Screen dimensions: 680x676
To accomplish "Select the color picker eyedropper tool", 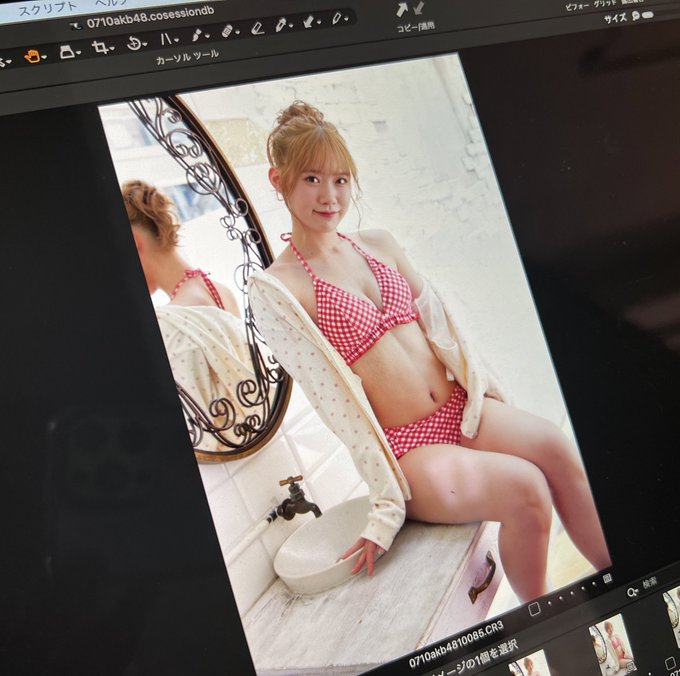I will (x=337, y=18).
